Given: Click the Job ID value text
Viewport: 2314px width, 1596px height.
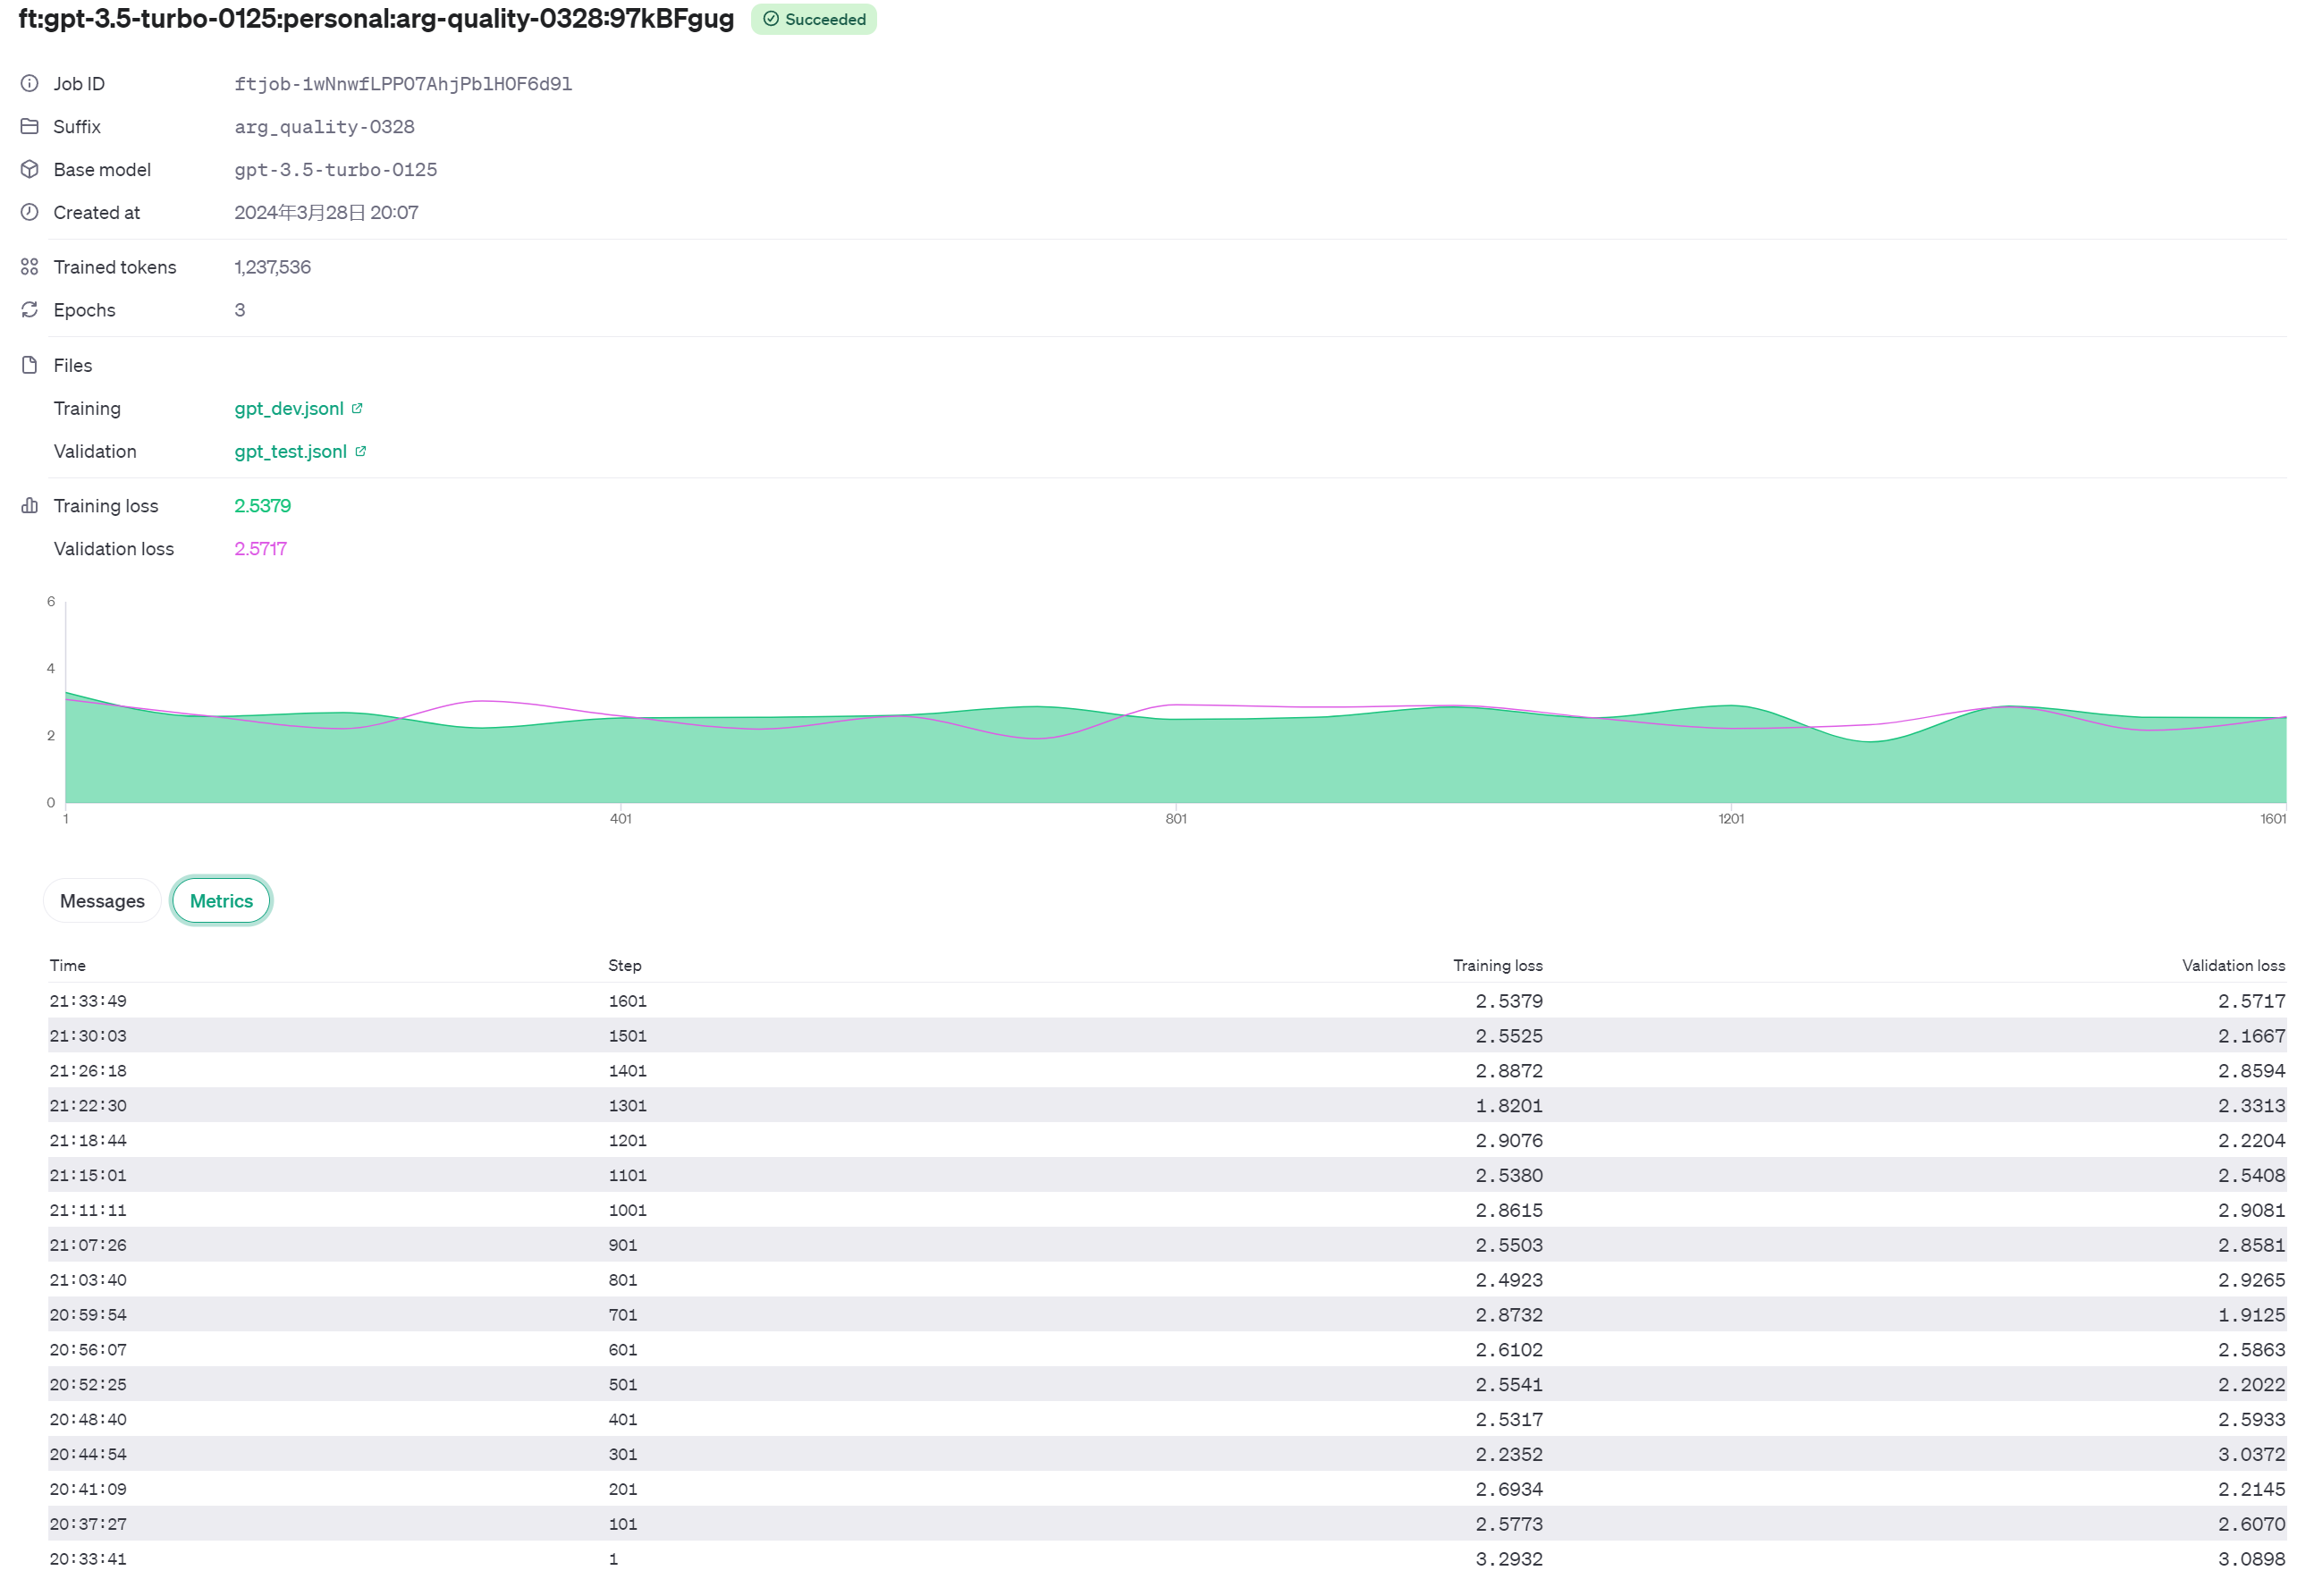Looking at the screenshot, I should coord(403,84).
